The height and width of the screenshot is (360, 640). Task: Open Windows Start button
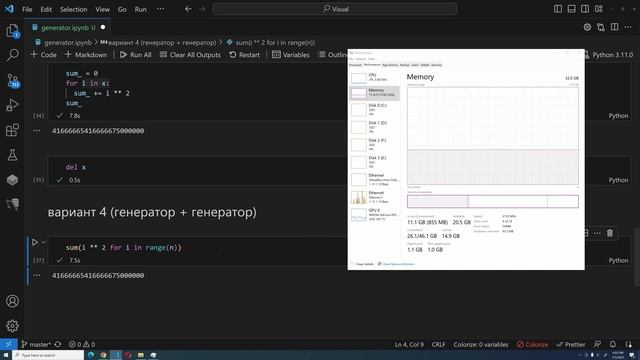[x=6, y=355]
